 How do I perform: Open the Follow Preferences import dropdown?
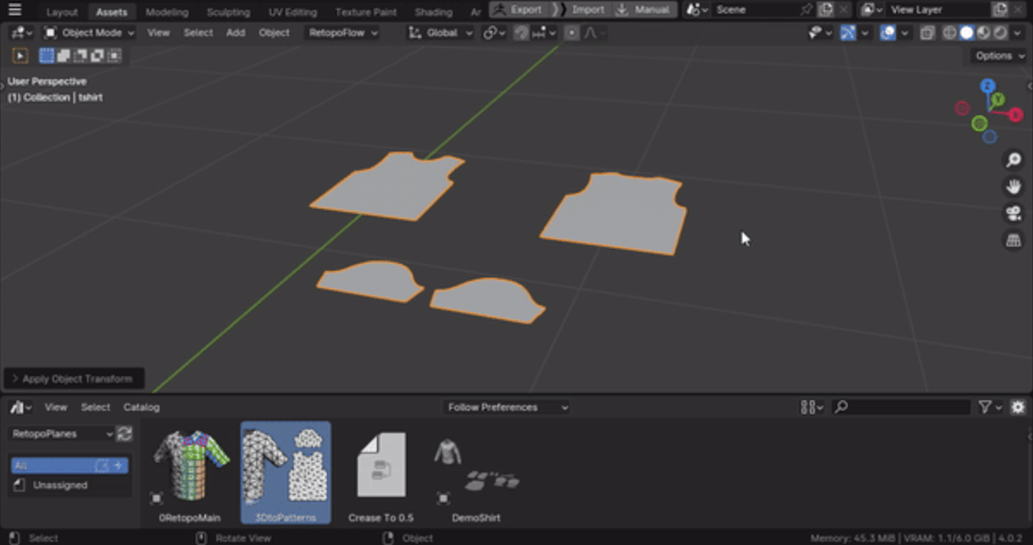(x=506, y=407)
